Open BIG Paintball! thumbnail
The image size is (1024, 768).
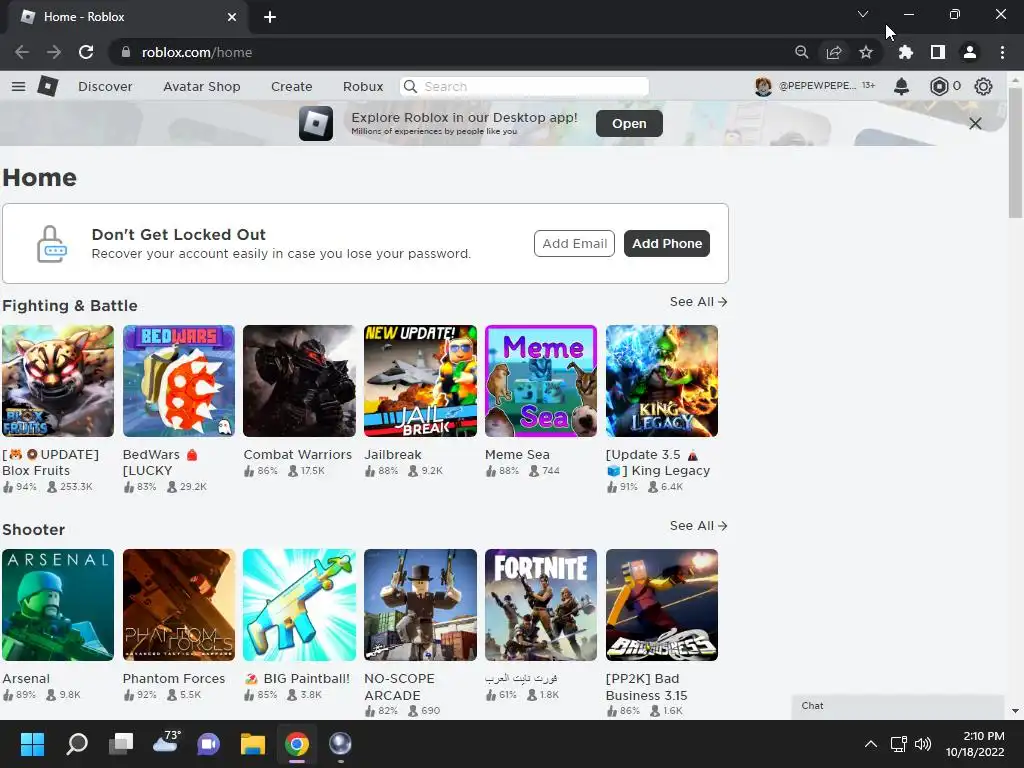pos(300,605)
